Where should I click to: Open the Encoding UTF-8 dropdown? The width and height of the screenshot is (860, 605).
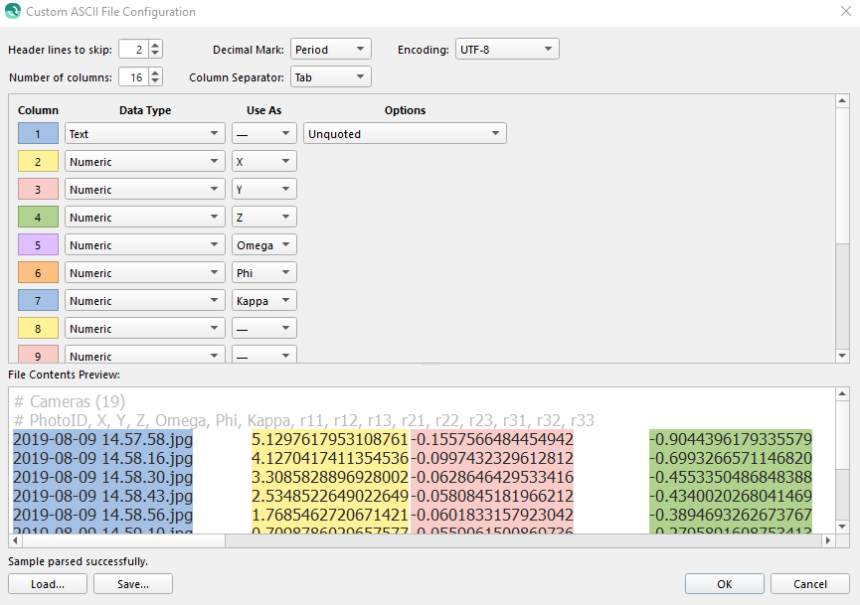click(506, 49)
